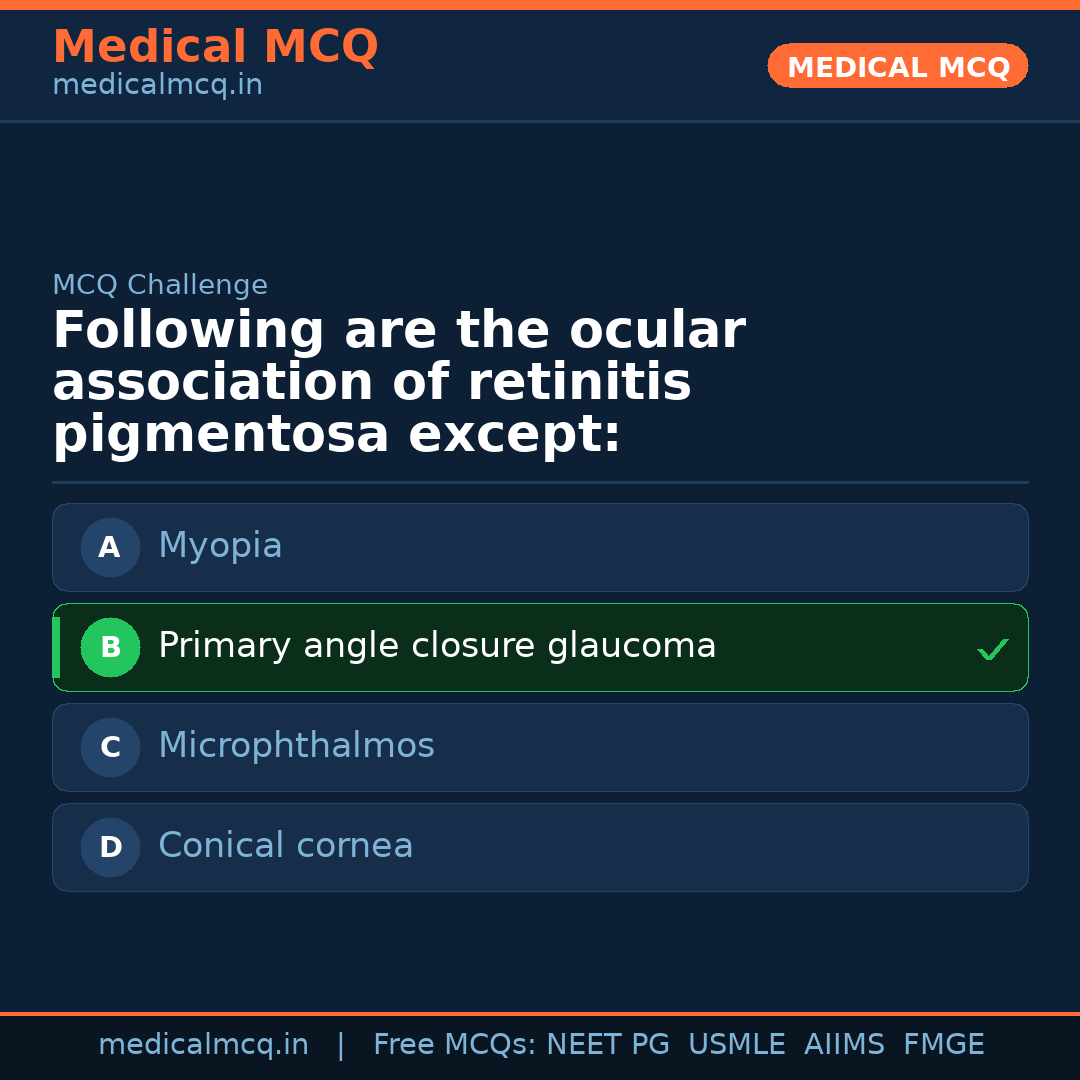The image size is (1080, 1080).
Task: Click the circular letter A badge
Action: click(x=110, y=547)
